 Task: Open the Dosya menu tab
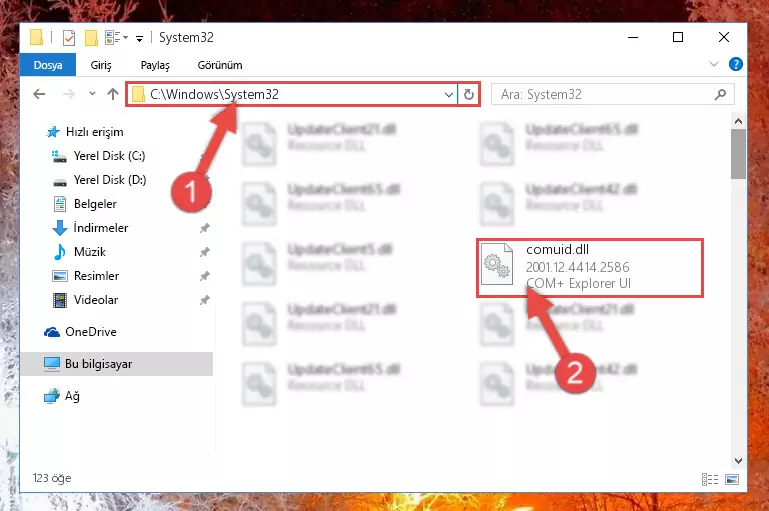[48, 65]
